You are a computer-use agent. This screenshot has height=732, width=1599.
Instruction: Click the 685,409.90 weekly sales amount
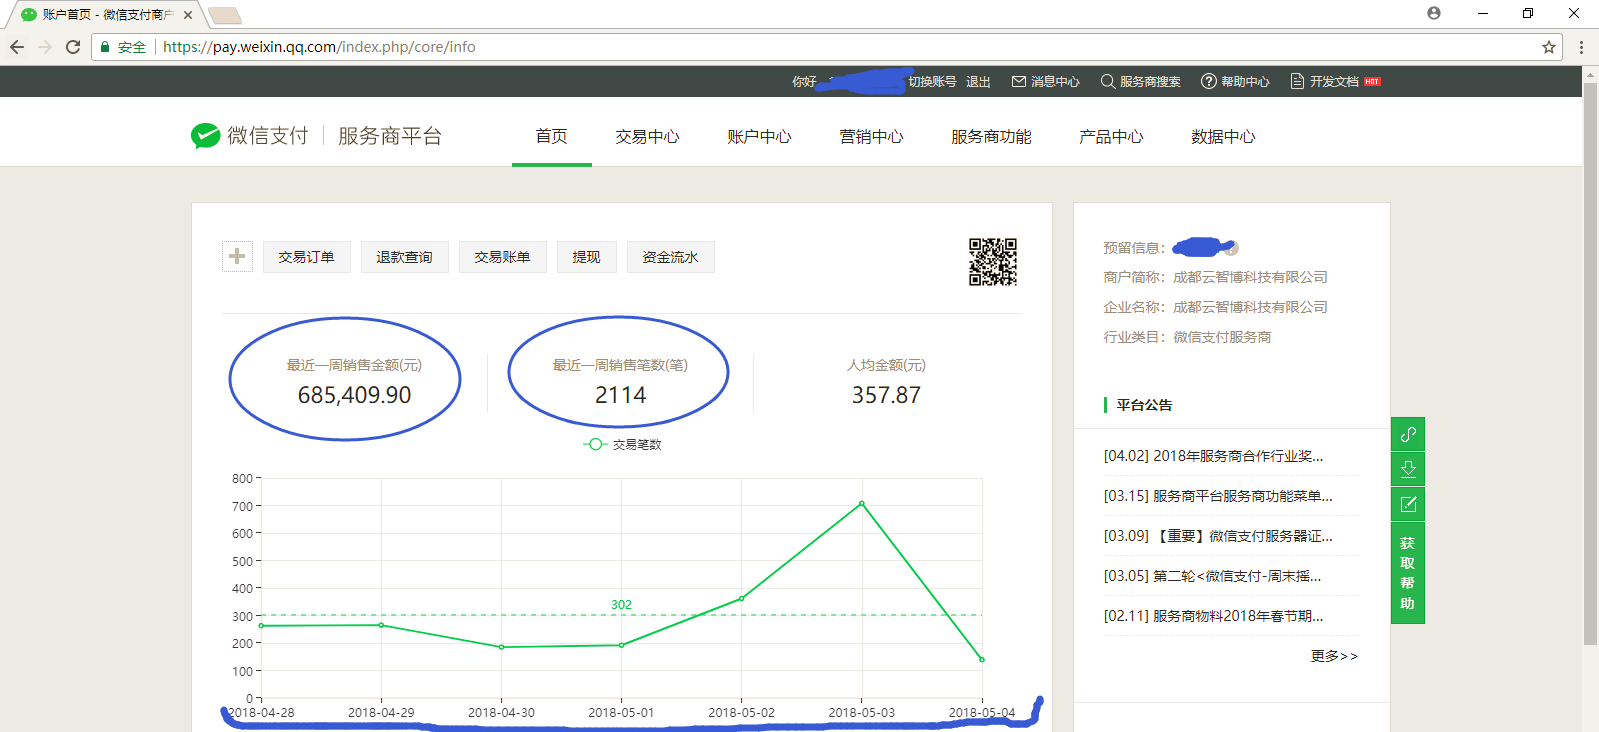pyautogui.click(x=354, y=395)
